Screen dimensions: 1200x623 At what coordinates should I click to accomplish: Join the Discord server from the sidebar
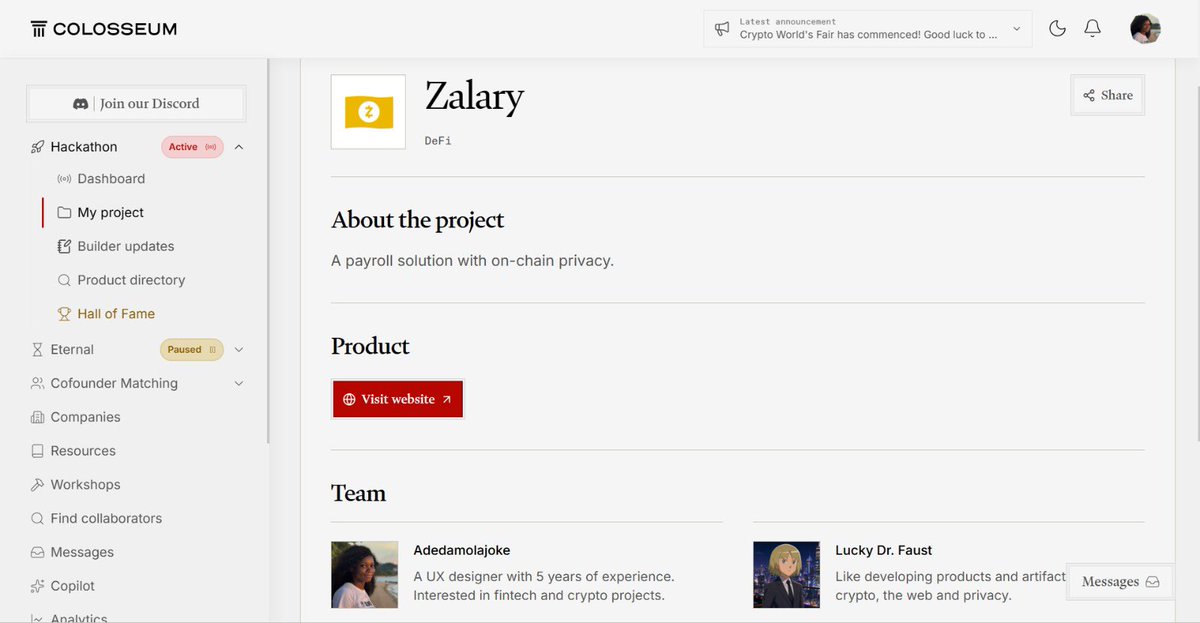coord(136,104)
